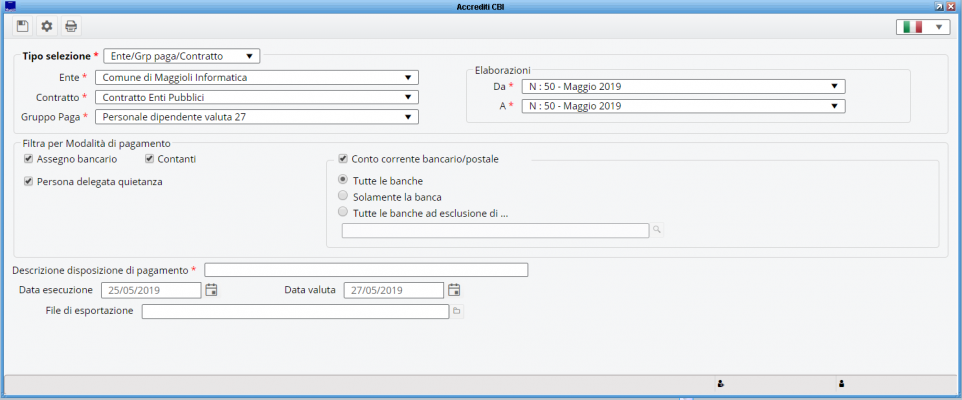The width and height of the screenshot is (962, 400).
Task: Open the Contratto dropdown
Action: [x=257, y=97]
